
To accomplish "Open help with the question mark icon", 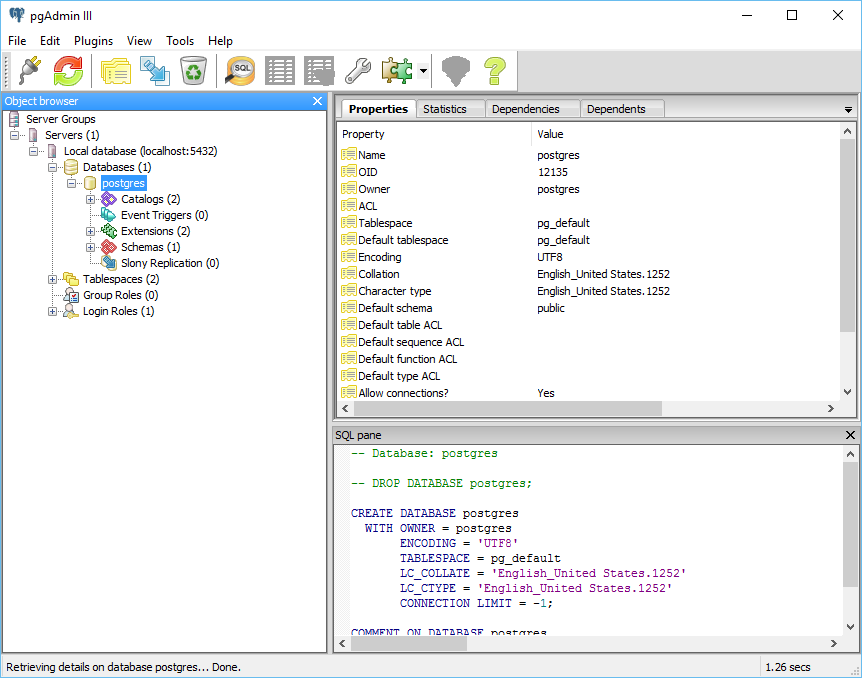I will 495,70.
